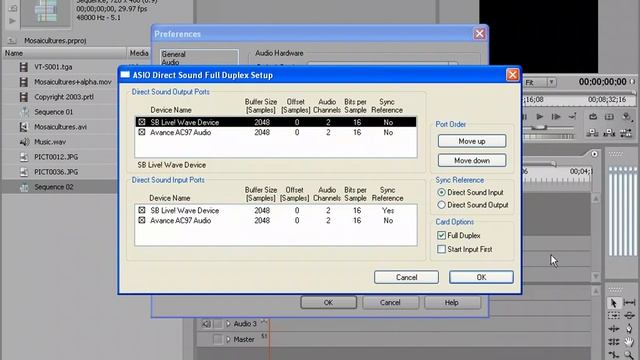Screen dimensions: 640x360
Task: Select the Selection arrow tool
Action: pos(613,303)
